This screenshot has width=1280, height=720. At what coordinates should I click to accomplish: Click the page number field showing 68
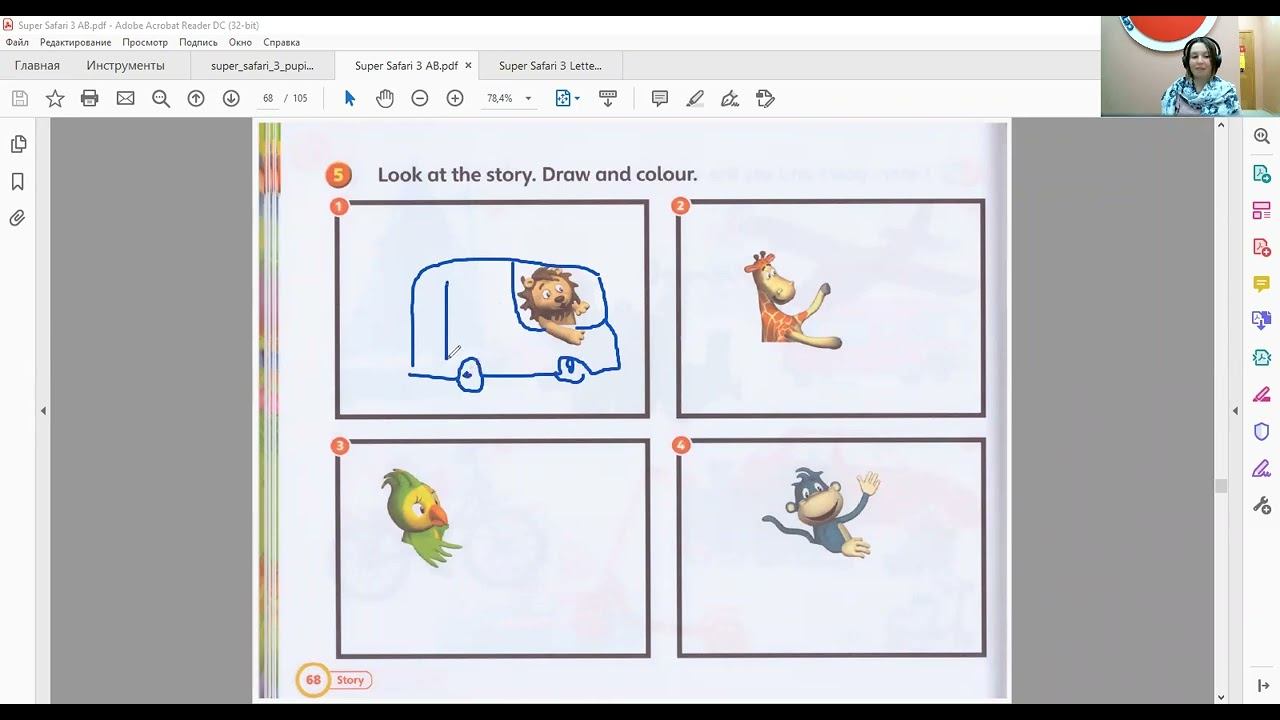click(x=267, y=98)
